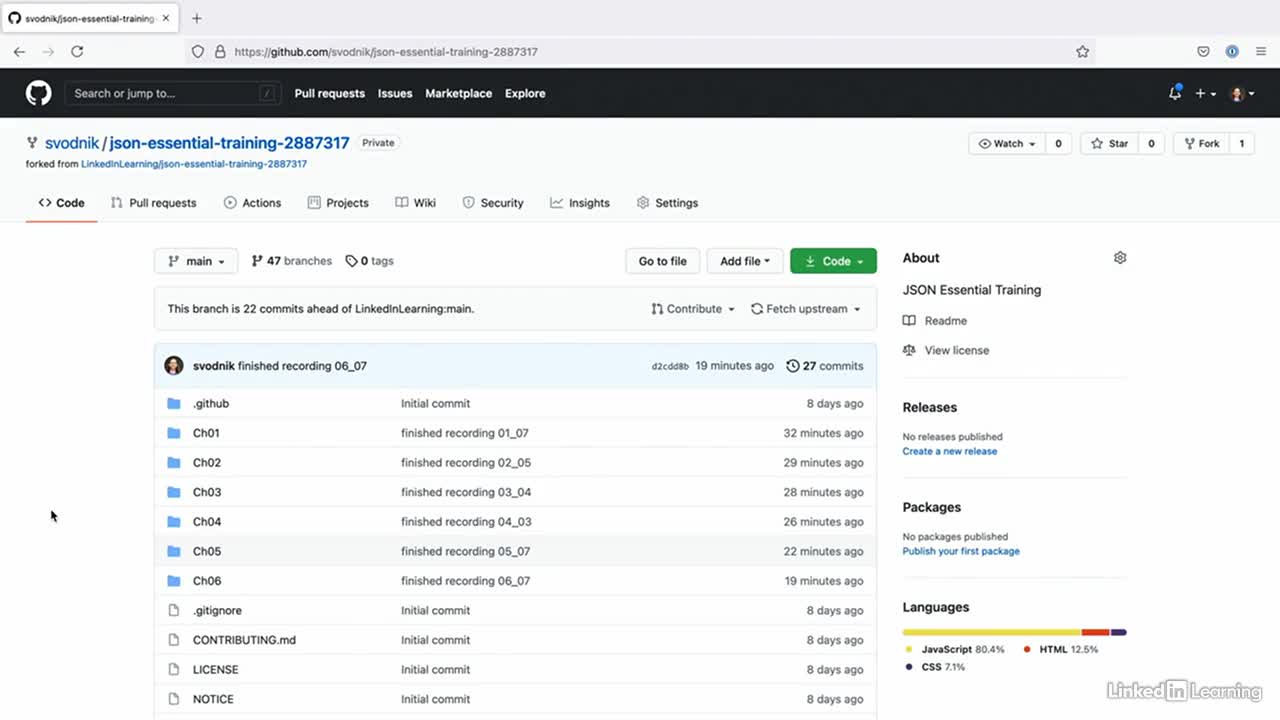The image size is (1280, 720).
Task: Open the Actions tab
Action: click(x=252, y=203)
